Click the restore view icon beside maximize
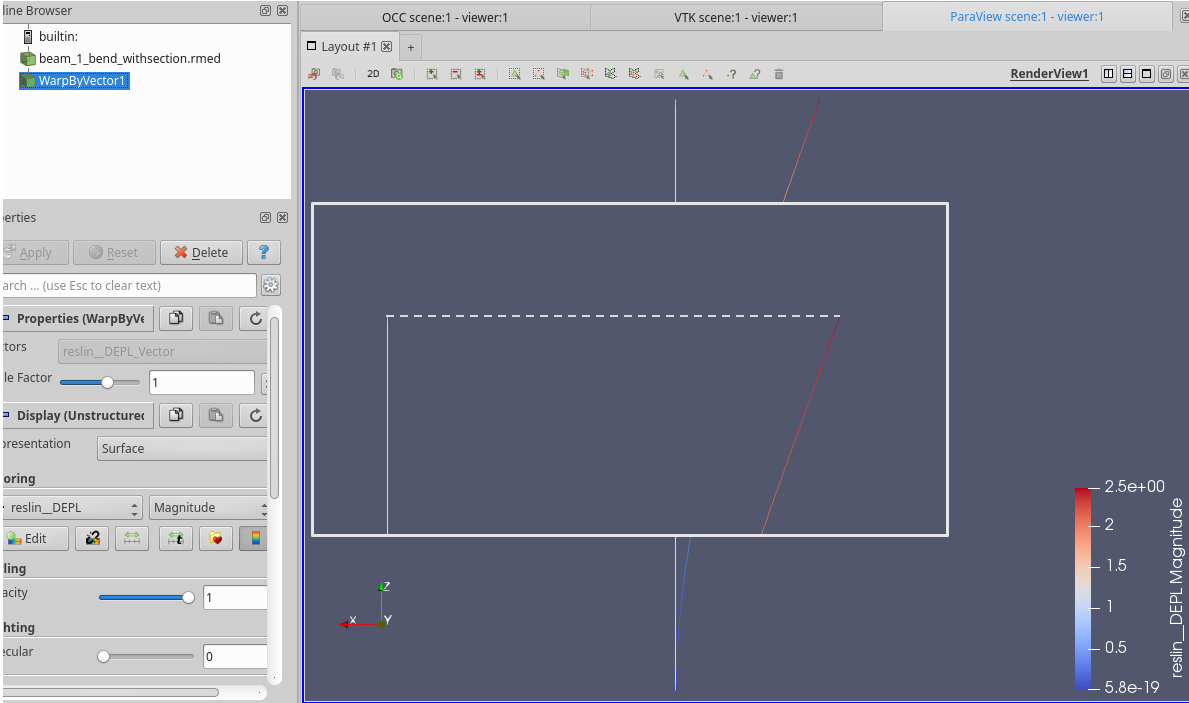The height and width of the screenshot is (703, 1189). click(x=1166, y=74)
